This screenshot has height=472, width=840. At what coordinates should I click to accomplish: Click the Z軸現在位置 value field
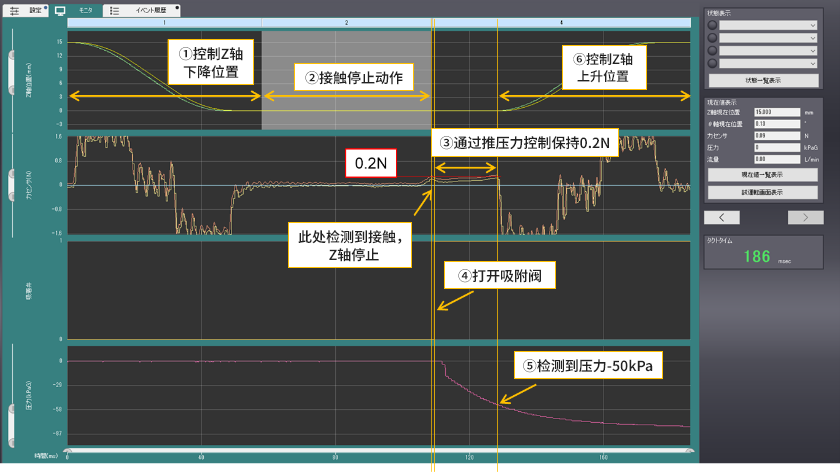point(776,113)
